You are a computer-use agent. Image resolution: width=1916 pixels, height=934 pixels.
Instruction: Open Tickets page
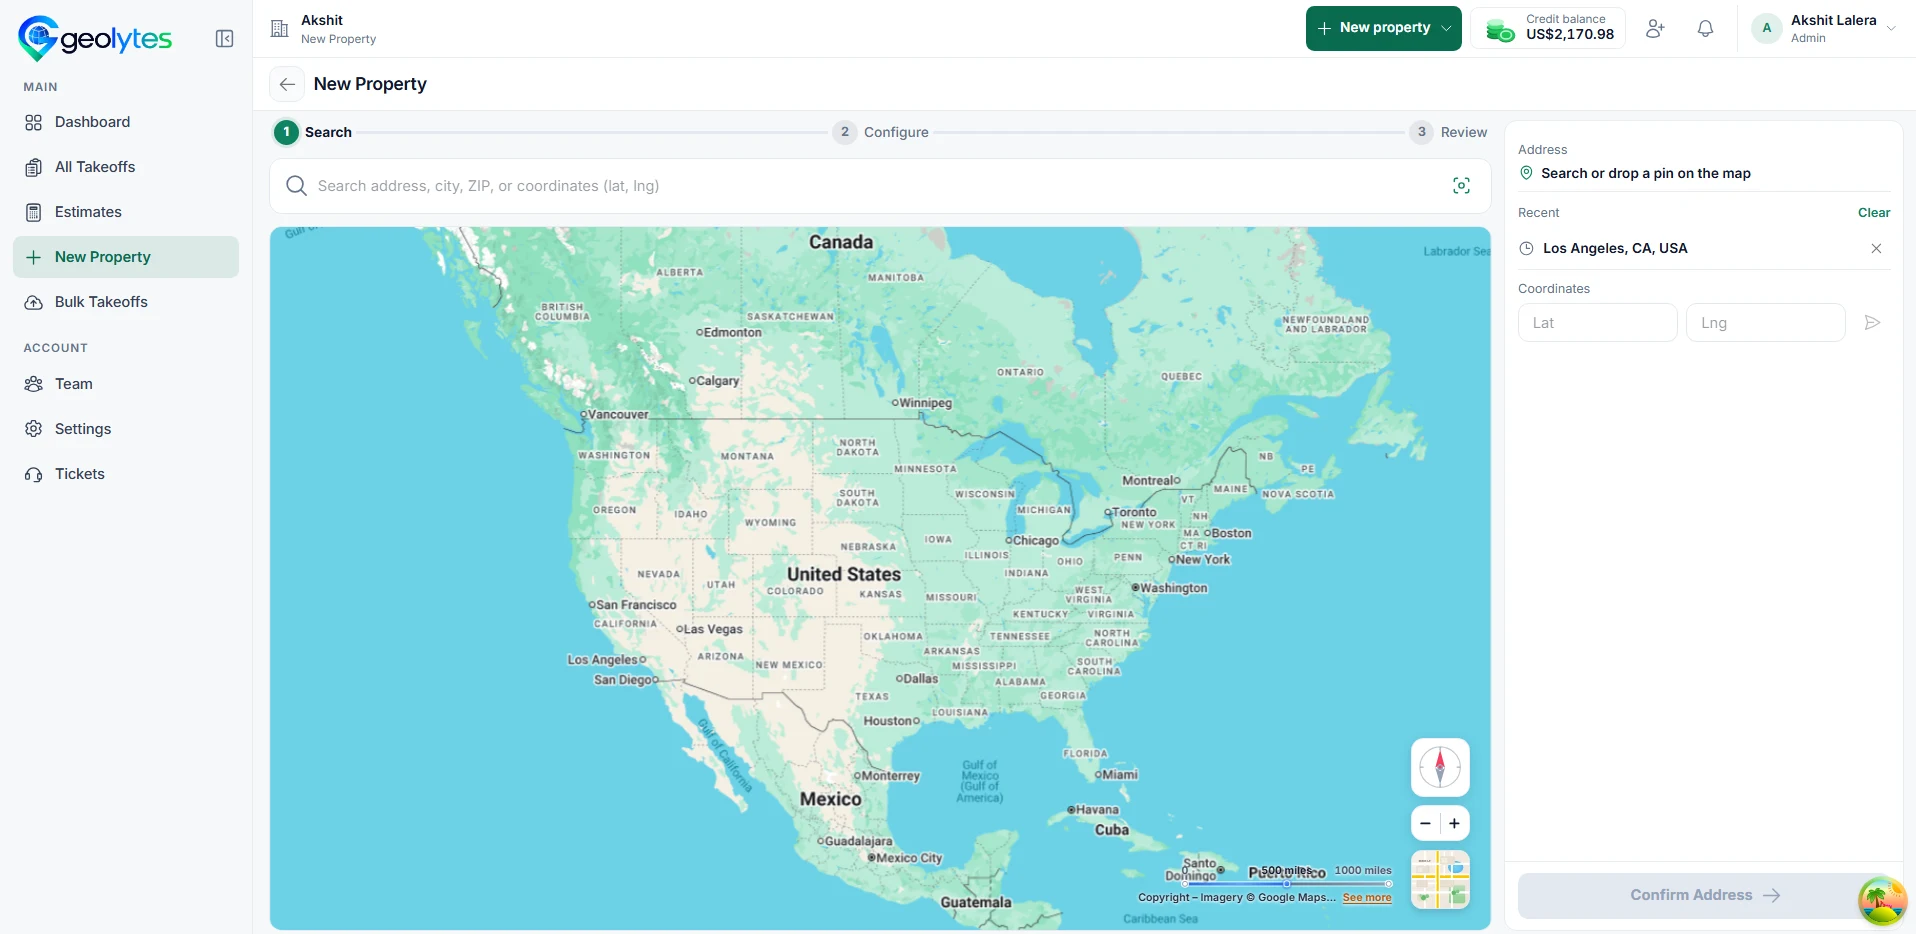[126, 474]
